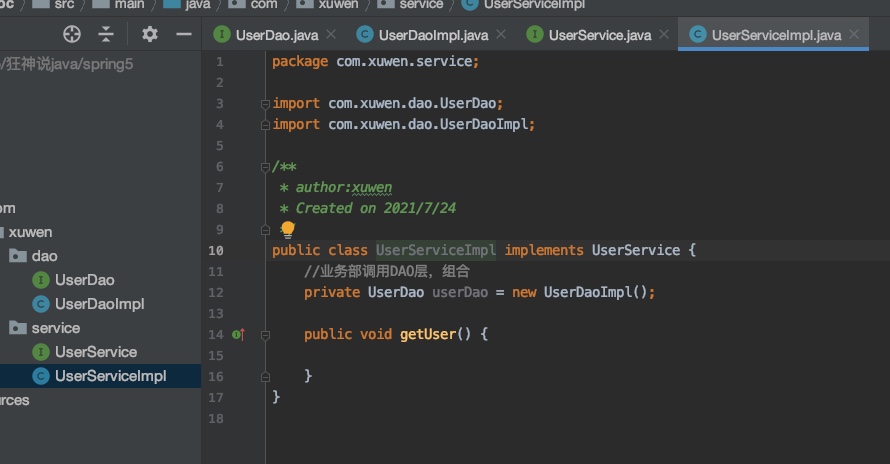Click the xuwen breadcrumb in navigation bar
The width and height of the screenshot is (890, 464).
click(x=337, y=5)
